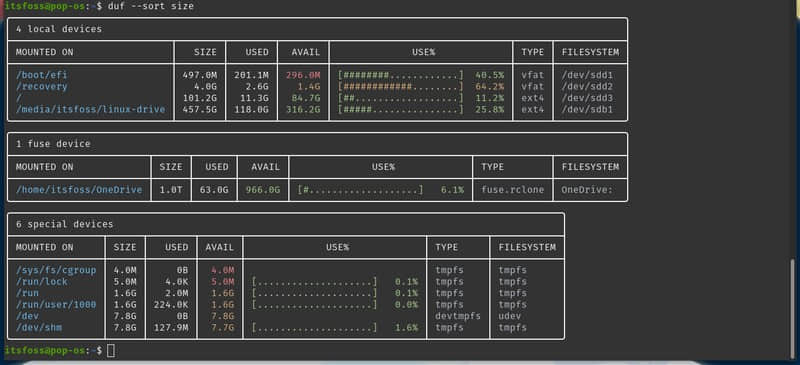Select the /media/itsfoss/linux-drive path
Image resolution: width=800 pixels, height=365 pixels.
90,110
